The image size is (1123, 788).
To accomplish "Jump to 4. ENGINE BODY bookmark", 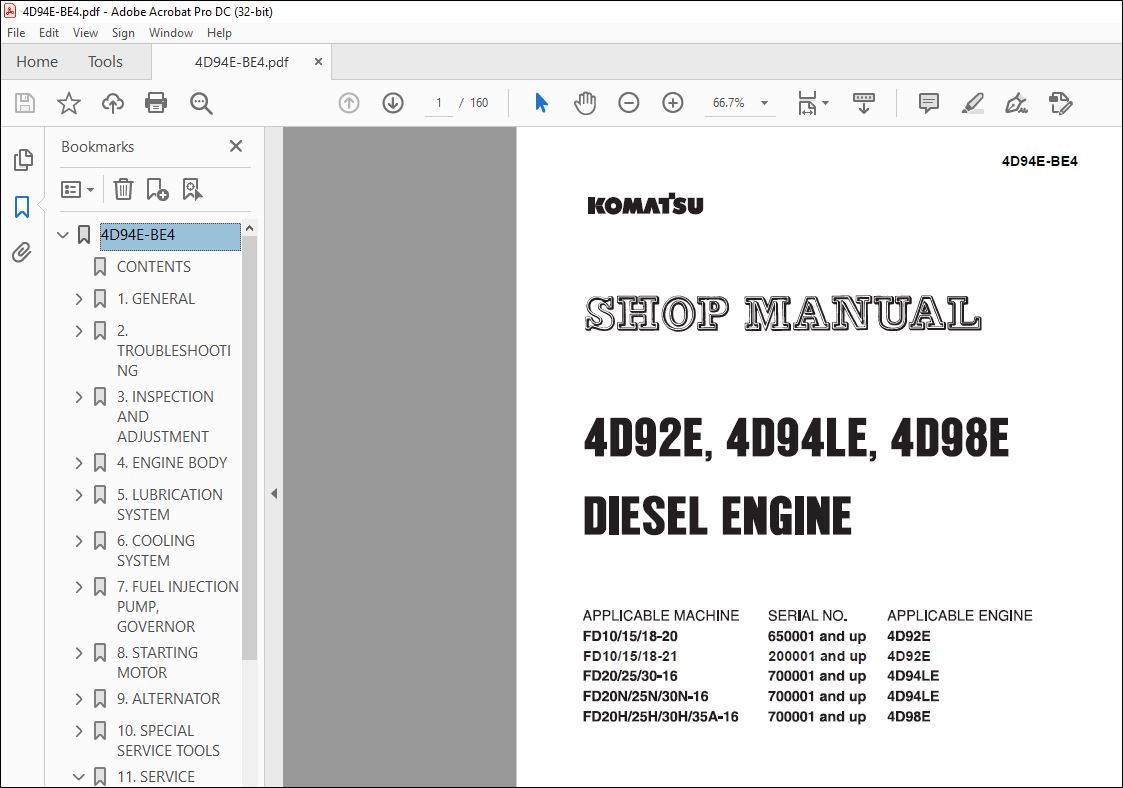I will click(x=172, y=463).
